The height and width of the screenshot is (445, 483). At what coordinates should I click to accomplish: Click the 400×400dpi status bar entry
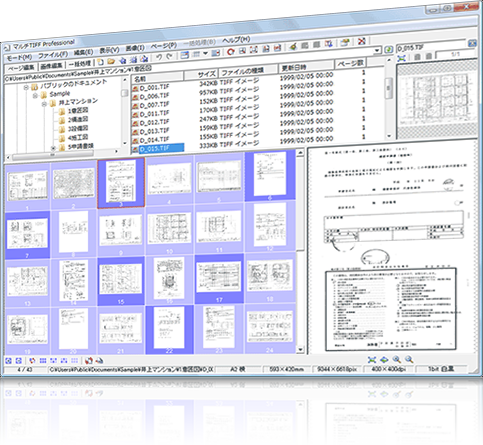coord(388,369)
